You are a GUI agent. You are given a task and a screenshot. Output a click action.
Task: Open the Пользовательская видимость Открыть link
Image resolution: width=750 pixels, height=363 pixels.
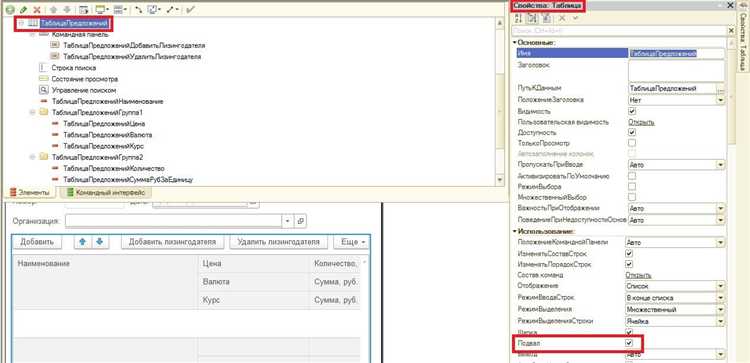pyautogui.click(x=641, y=122)
